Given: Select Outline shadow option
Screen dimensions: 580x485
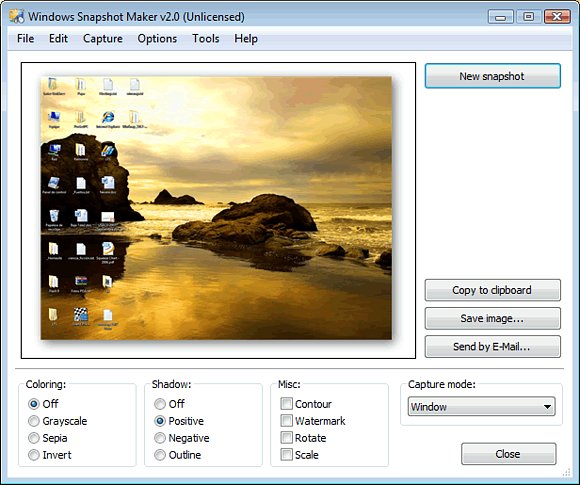Looking at the screenshot, I should [160, 455].
